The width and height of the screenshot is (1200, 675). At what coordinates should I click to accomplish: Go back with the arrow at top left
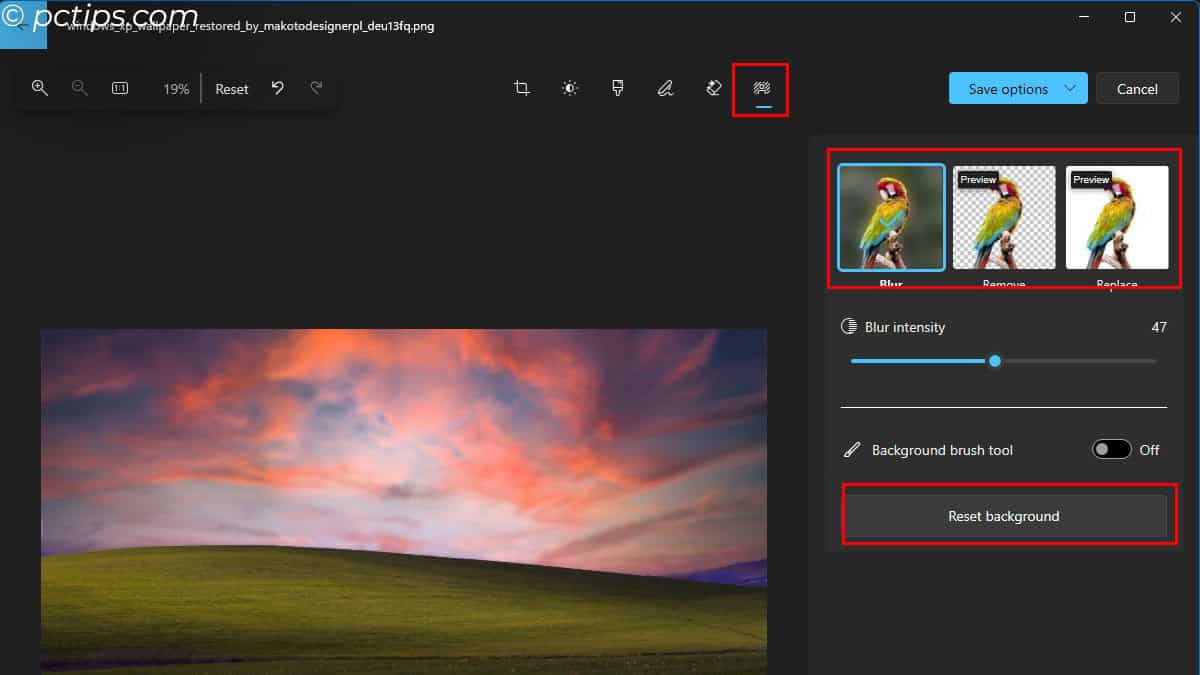click(x=20, y=25)
